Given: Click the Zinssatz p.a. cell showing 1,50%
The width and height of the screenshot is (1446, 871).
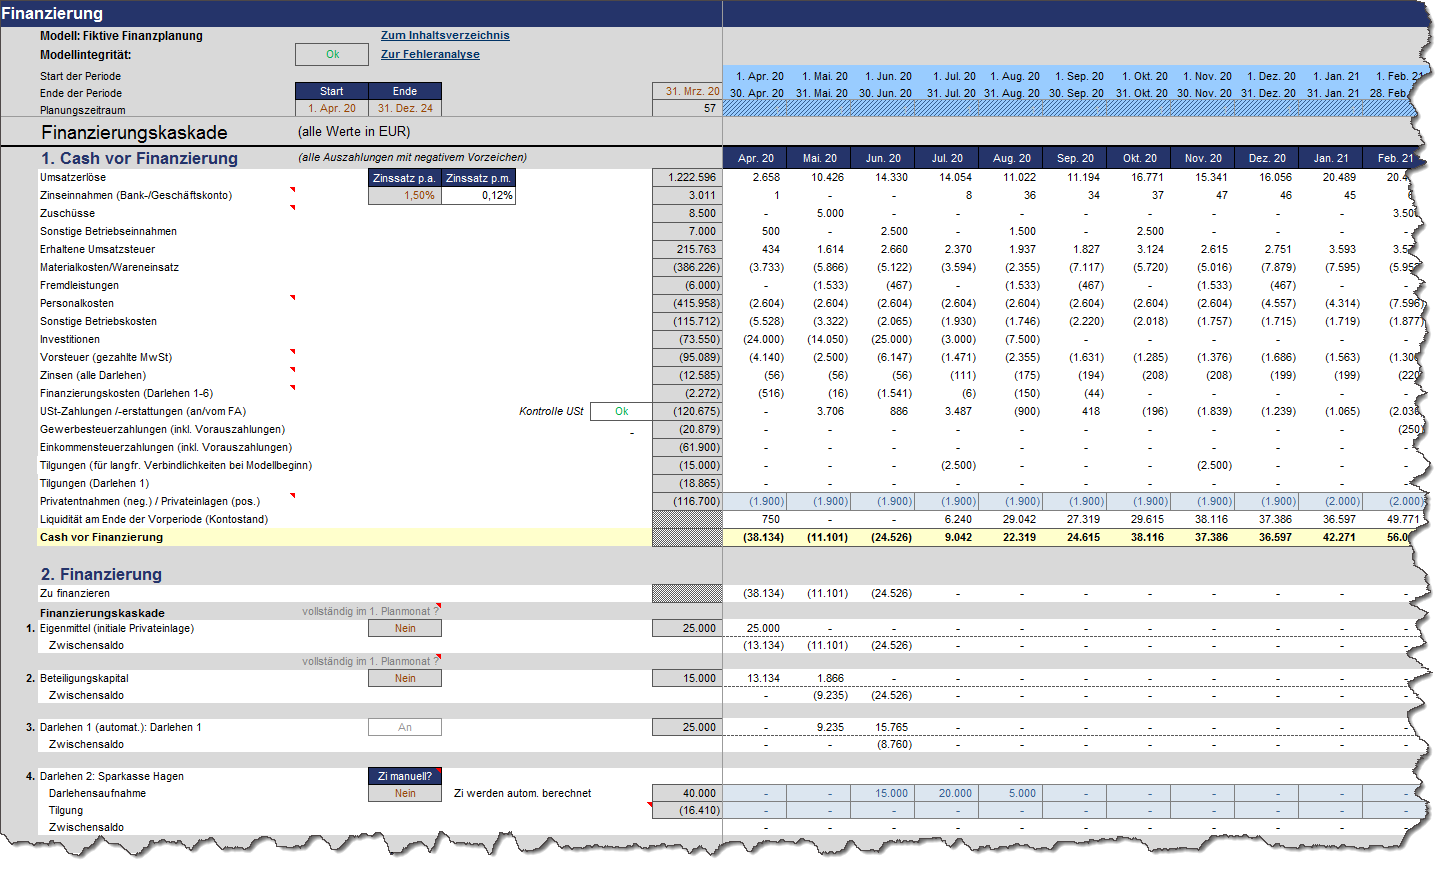Looking at the screenshot, I should pyautogui.click(x=405, y=195).
